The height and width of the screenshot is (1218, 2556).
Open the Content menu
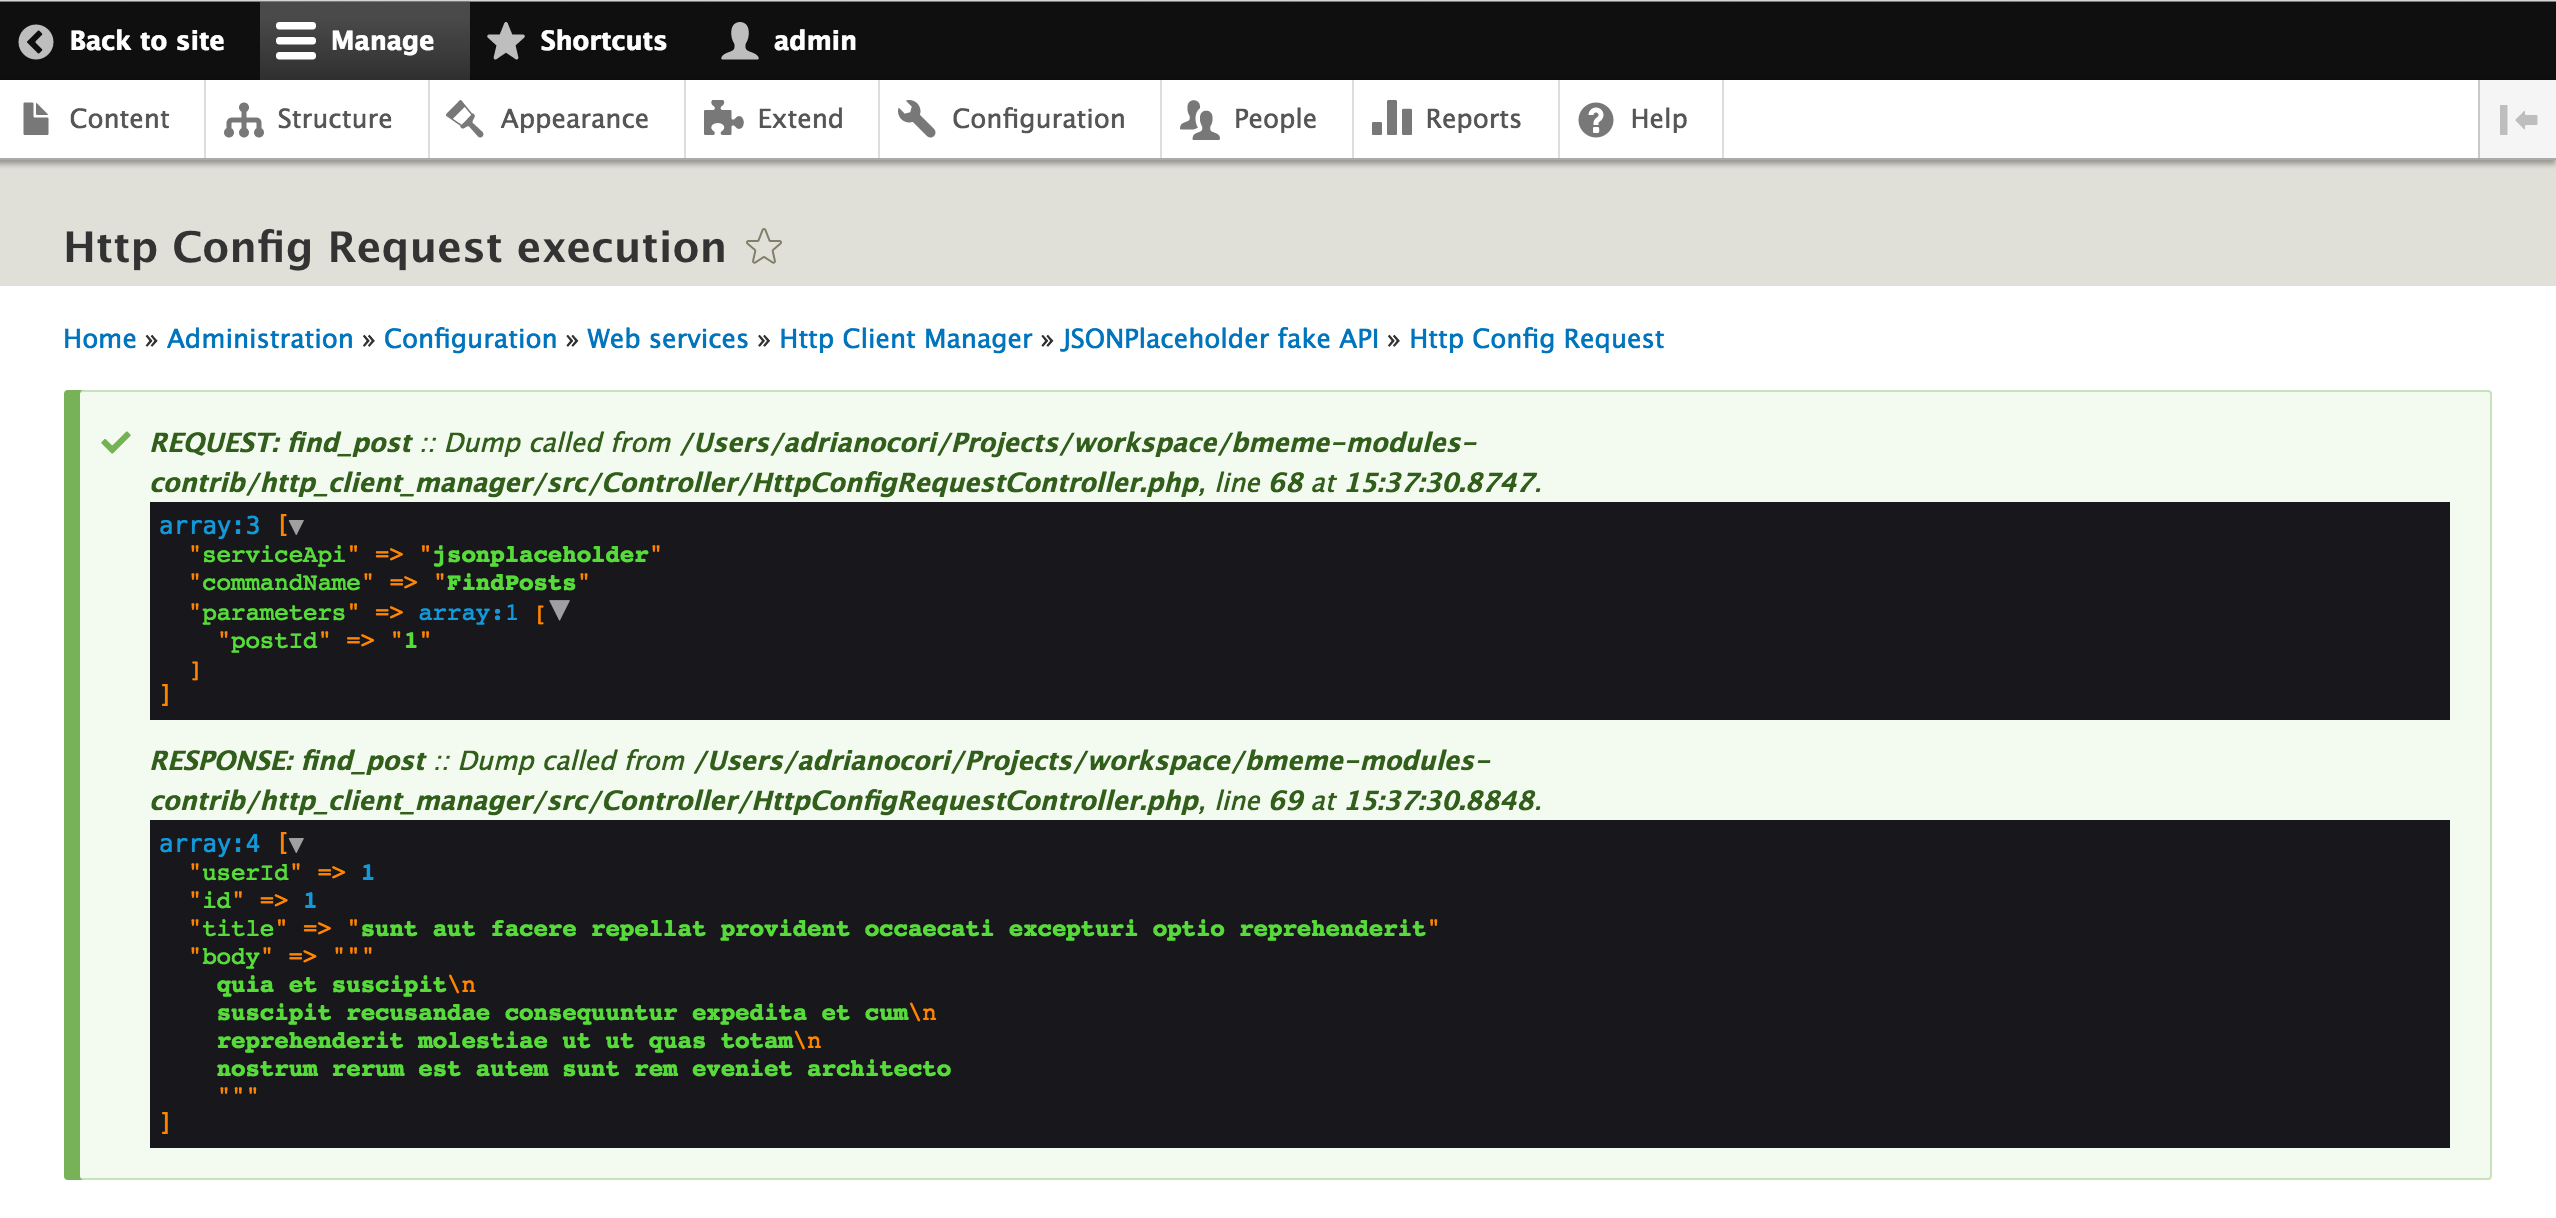coord(102,119)
